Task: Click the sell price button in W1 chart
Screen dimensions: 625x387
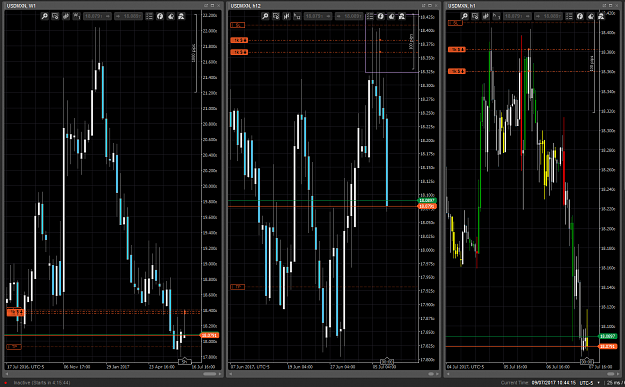Action: point(97,16)
